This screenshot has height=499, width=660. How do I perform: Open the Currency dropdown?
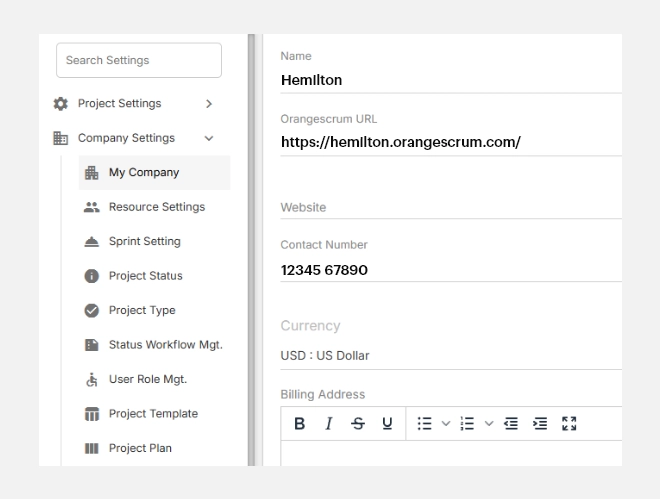(450, 356)
